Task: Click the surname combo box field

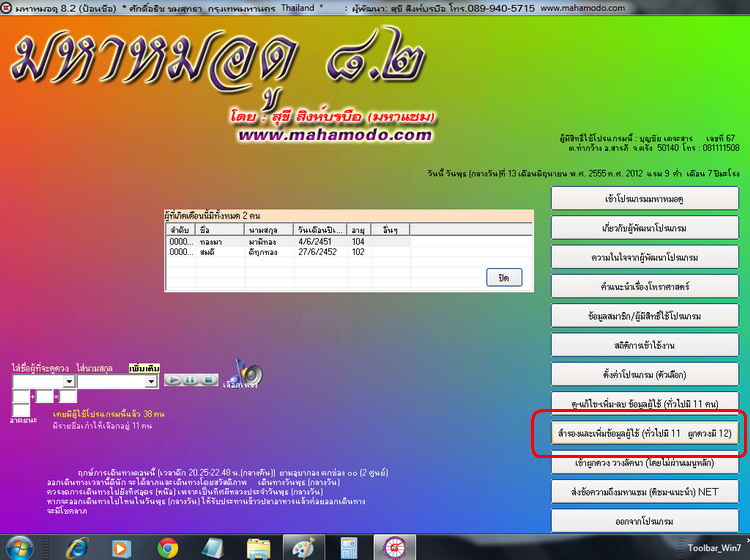Action: (118, 381)
